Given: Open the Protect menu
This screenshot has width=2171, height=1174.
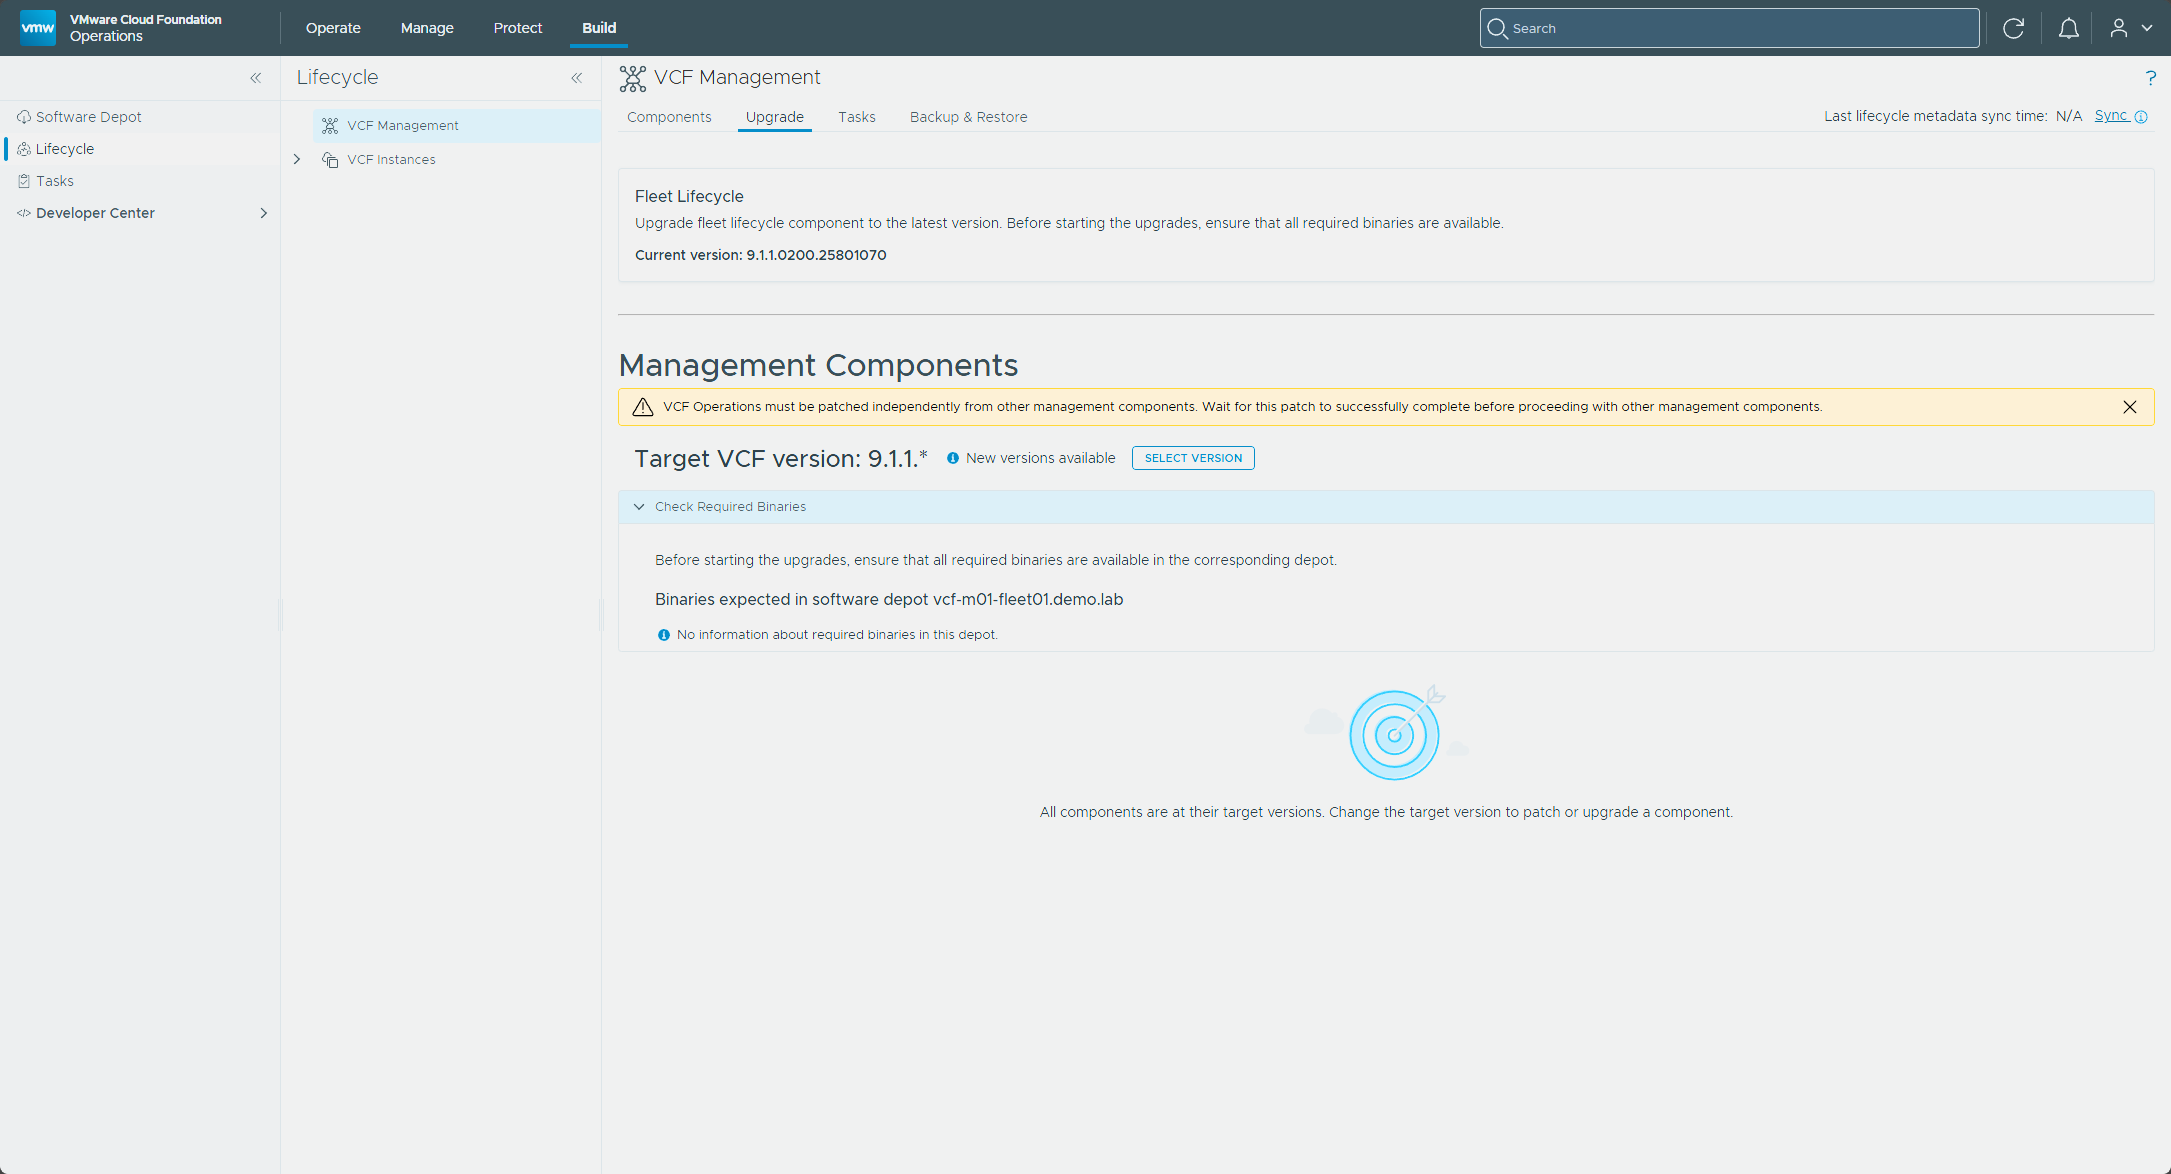Looking at the screenshot, I should click(518, 28).
